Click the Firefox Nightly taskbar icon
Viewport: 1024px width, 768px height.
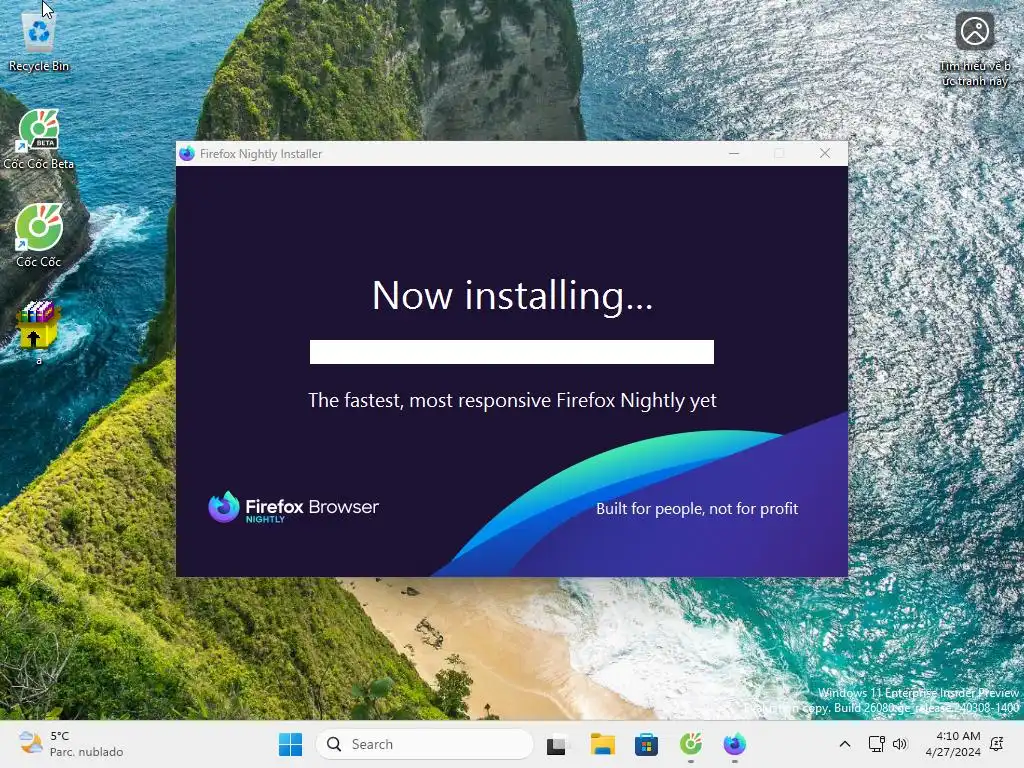(x=735, y=744)
